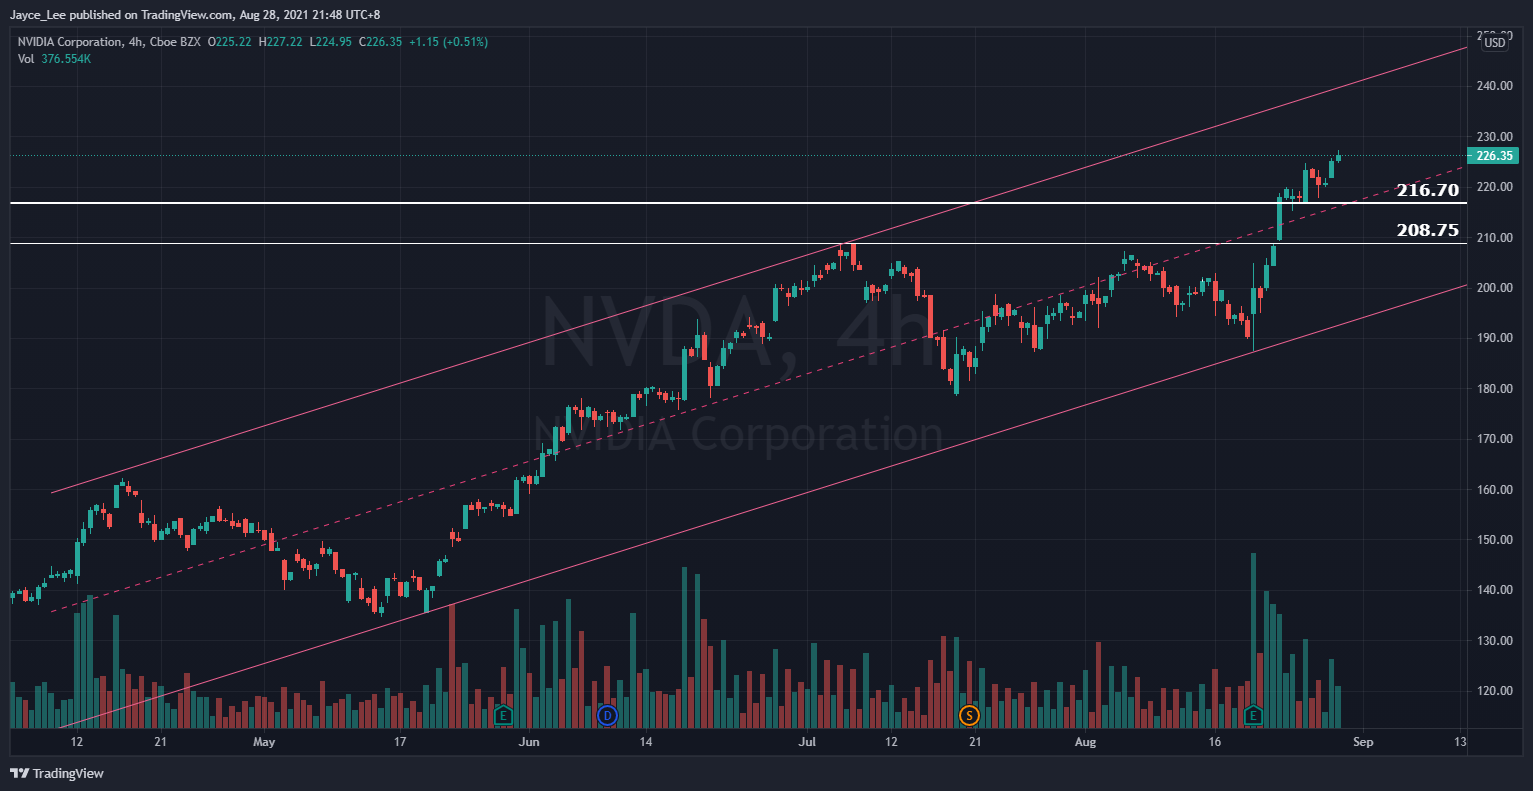Click the 160.00 price axis label
The width and height of the screenshot is (1533, 791).
(1494, 490)
